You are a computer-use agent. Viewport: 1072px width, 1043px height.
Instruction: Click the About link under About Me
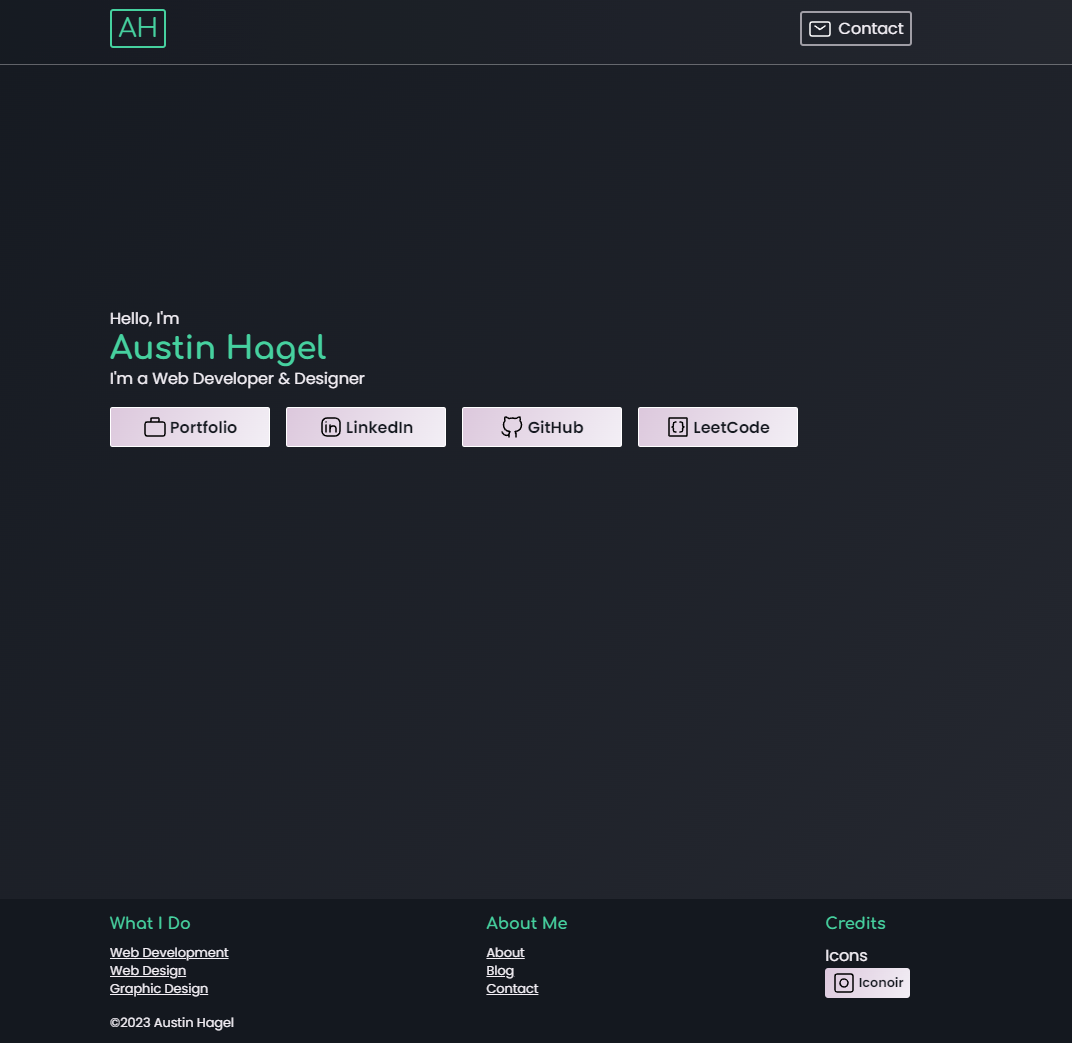[505, 952]
